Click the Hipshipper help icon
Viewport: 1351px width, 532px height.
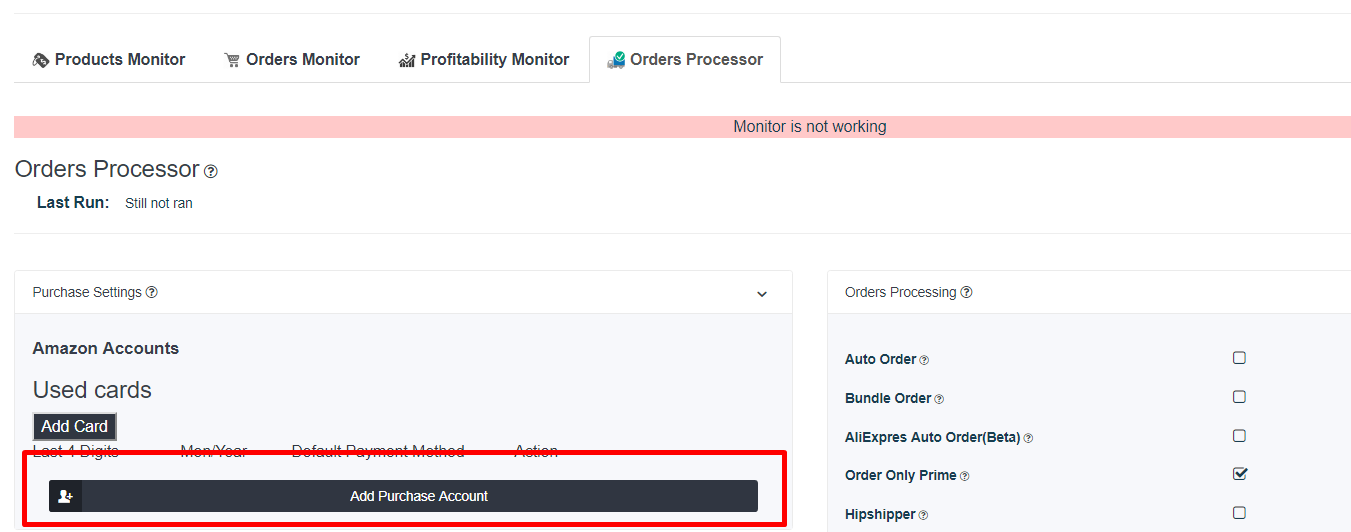coord(923,515)
